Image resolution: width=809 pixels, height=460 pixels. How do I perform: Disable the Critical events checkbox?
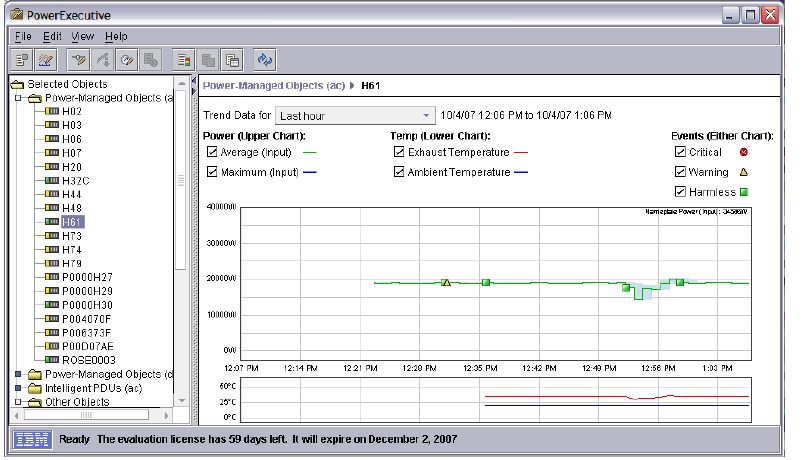click(x=681, y=152)
